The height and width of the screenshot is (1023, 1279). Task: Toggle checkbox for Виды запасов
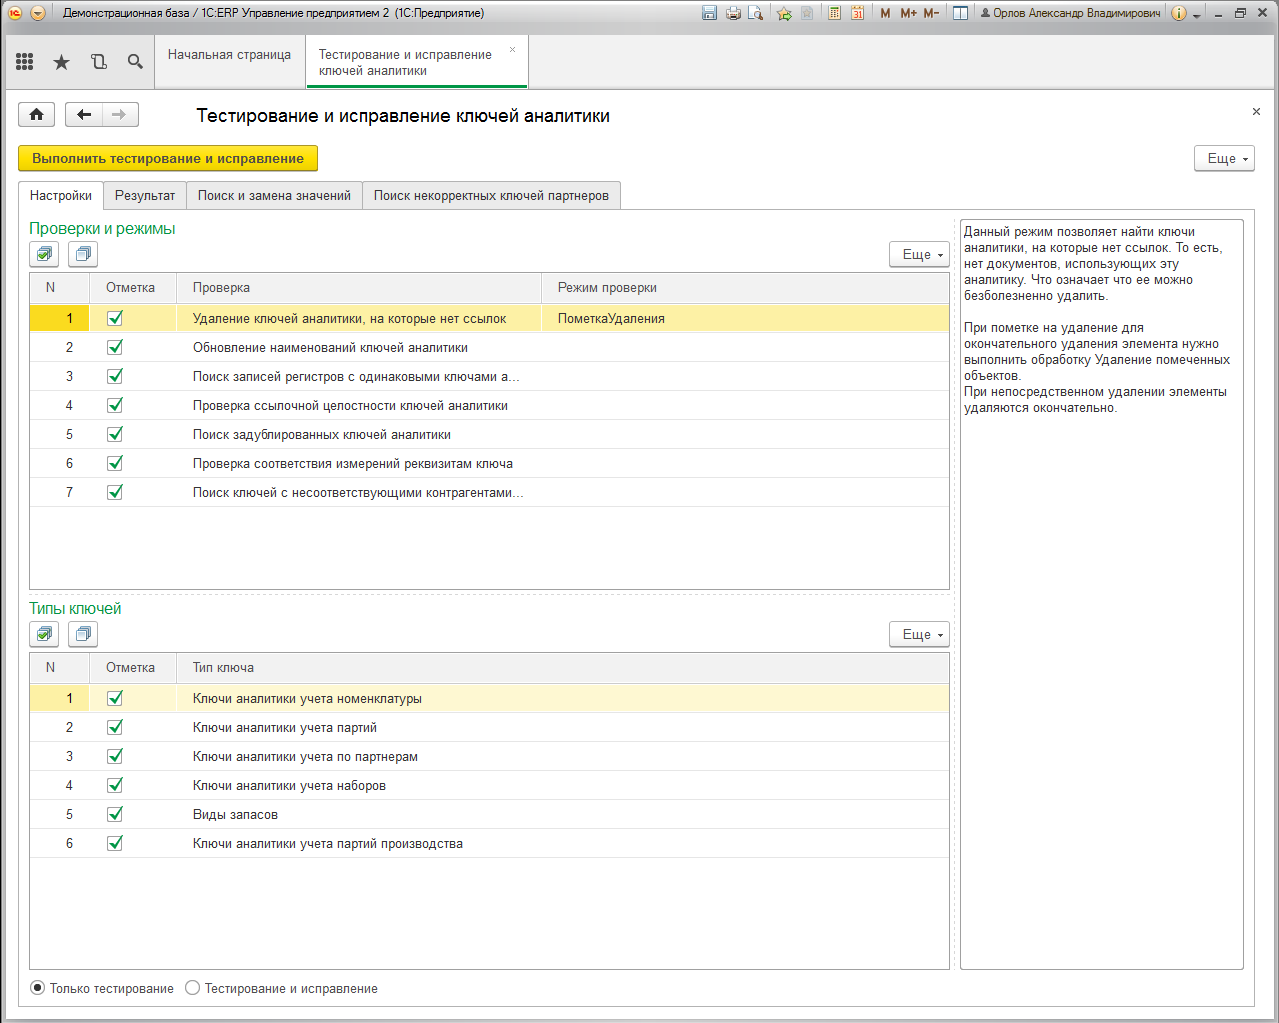pos(115,814)
